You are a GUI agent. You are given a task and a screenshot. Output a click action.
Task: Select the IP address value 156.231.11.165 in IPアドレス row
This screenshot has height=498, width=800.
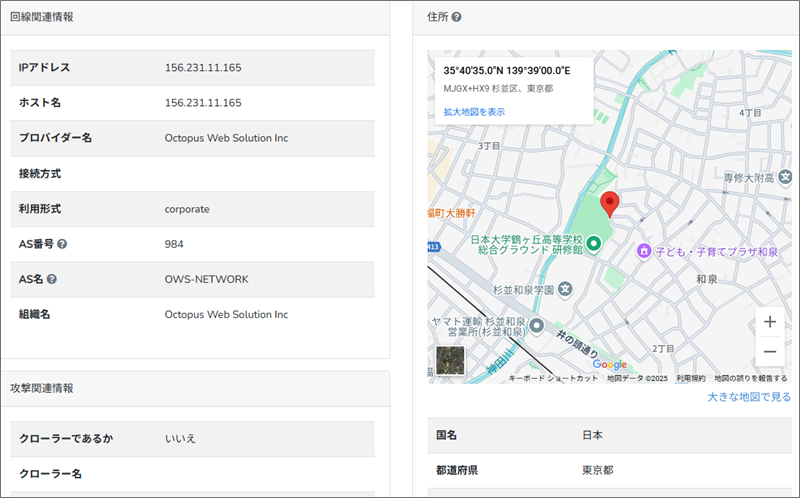pos(203,67)
